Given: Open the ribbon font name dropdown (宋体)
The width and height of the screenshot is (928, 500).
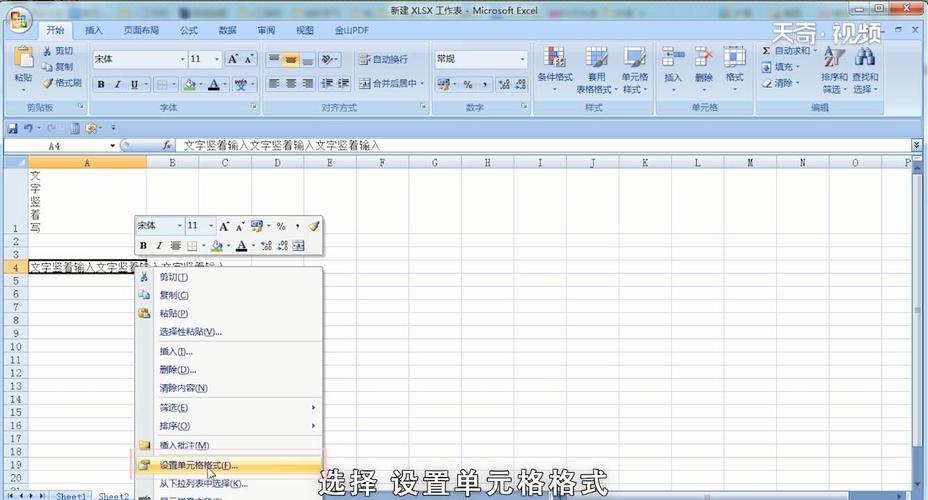Looking at the screenshot, I should tap(182, 59).
